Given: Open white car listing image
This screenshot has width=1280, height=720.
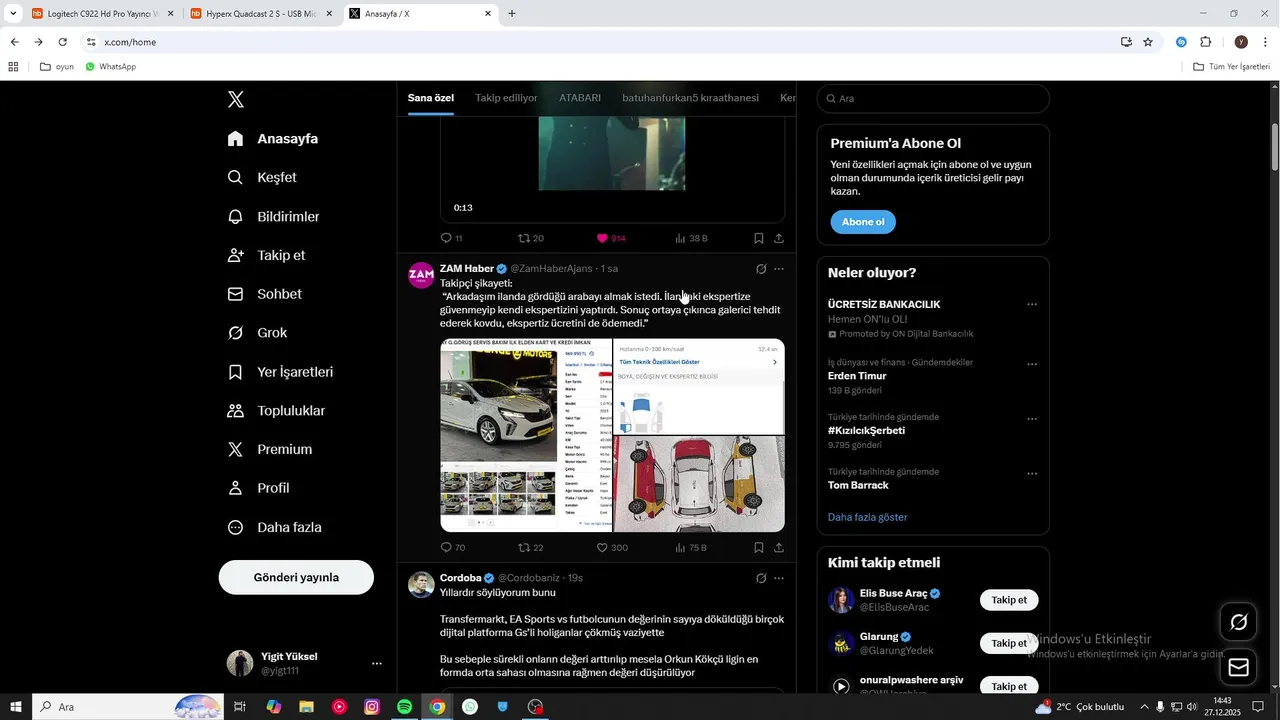Looking at the screenshot, I should click(526, 435).
